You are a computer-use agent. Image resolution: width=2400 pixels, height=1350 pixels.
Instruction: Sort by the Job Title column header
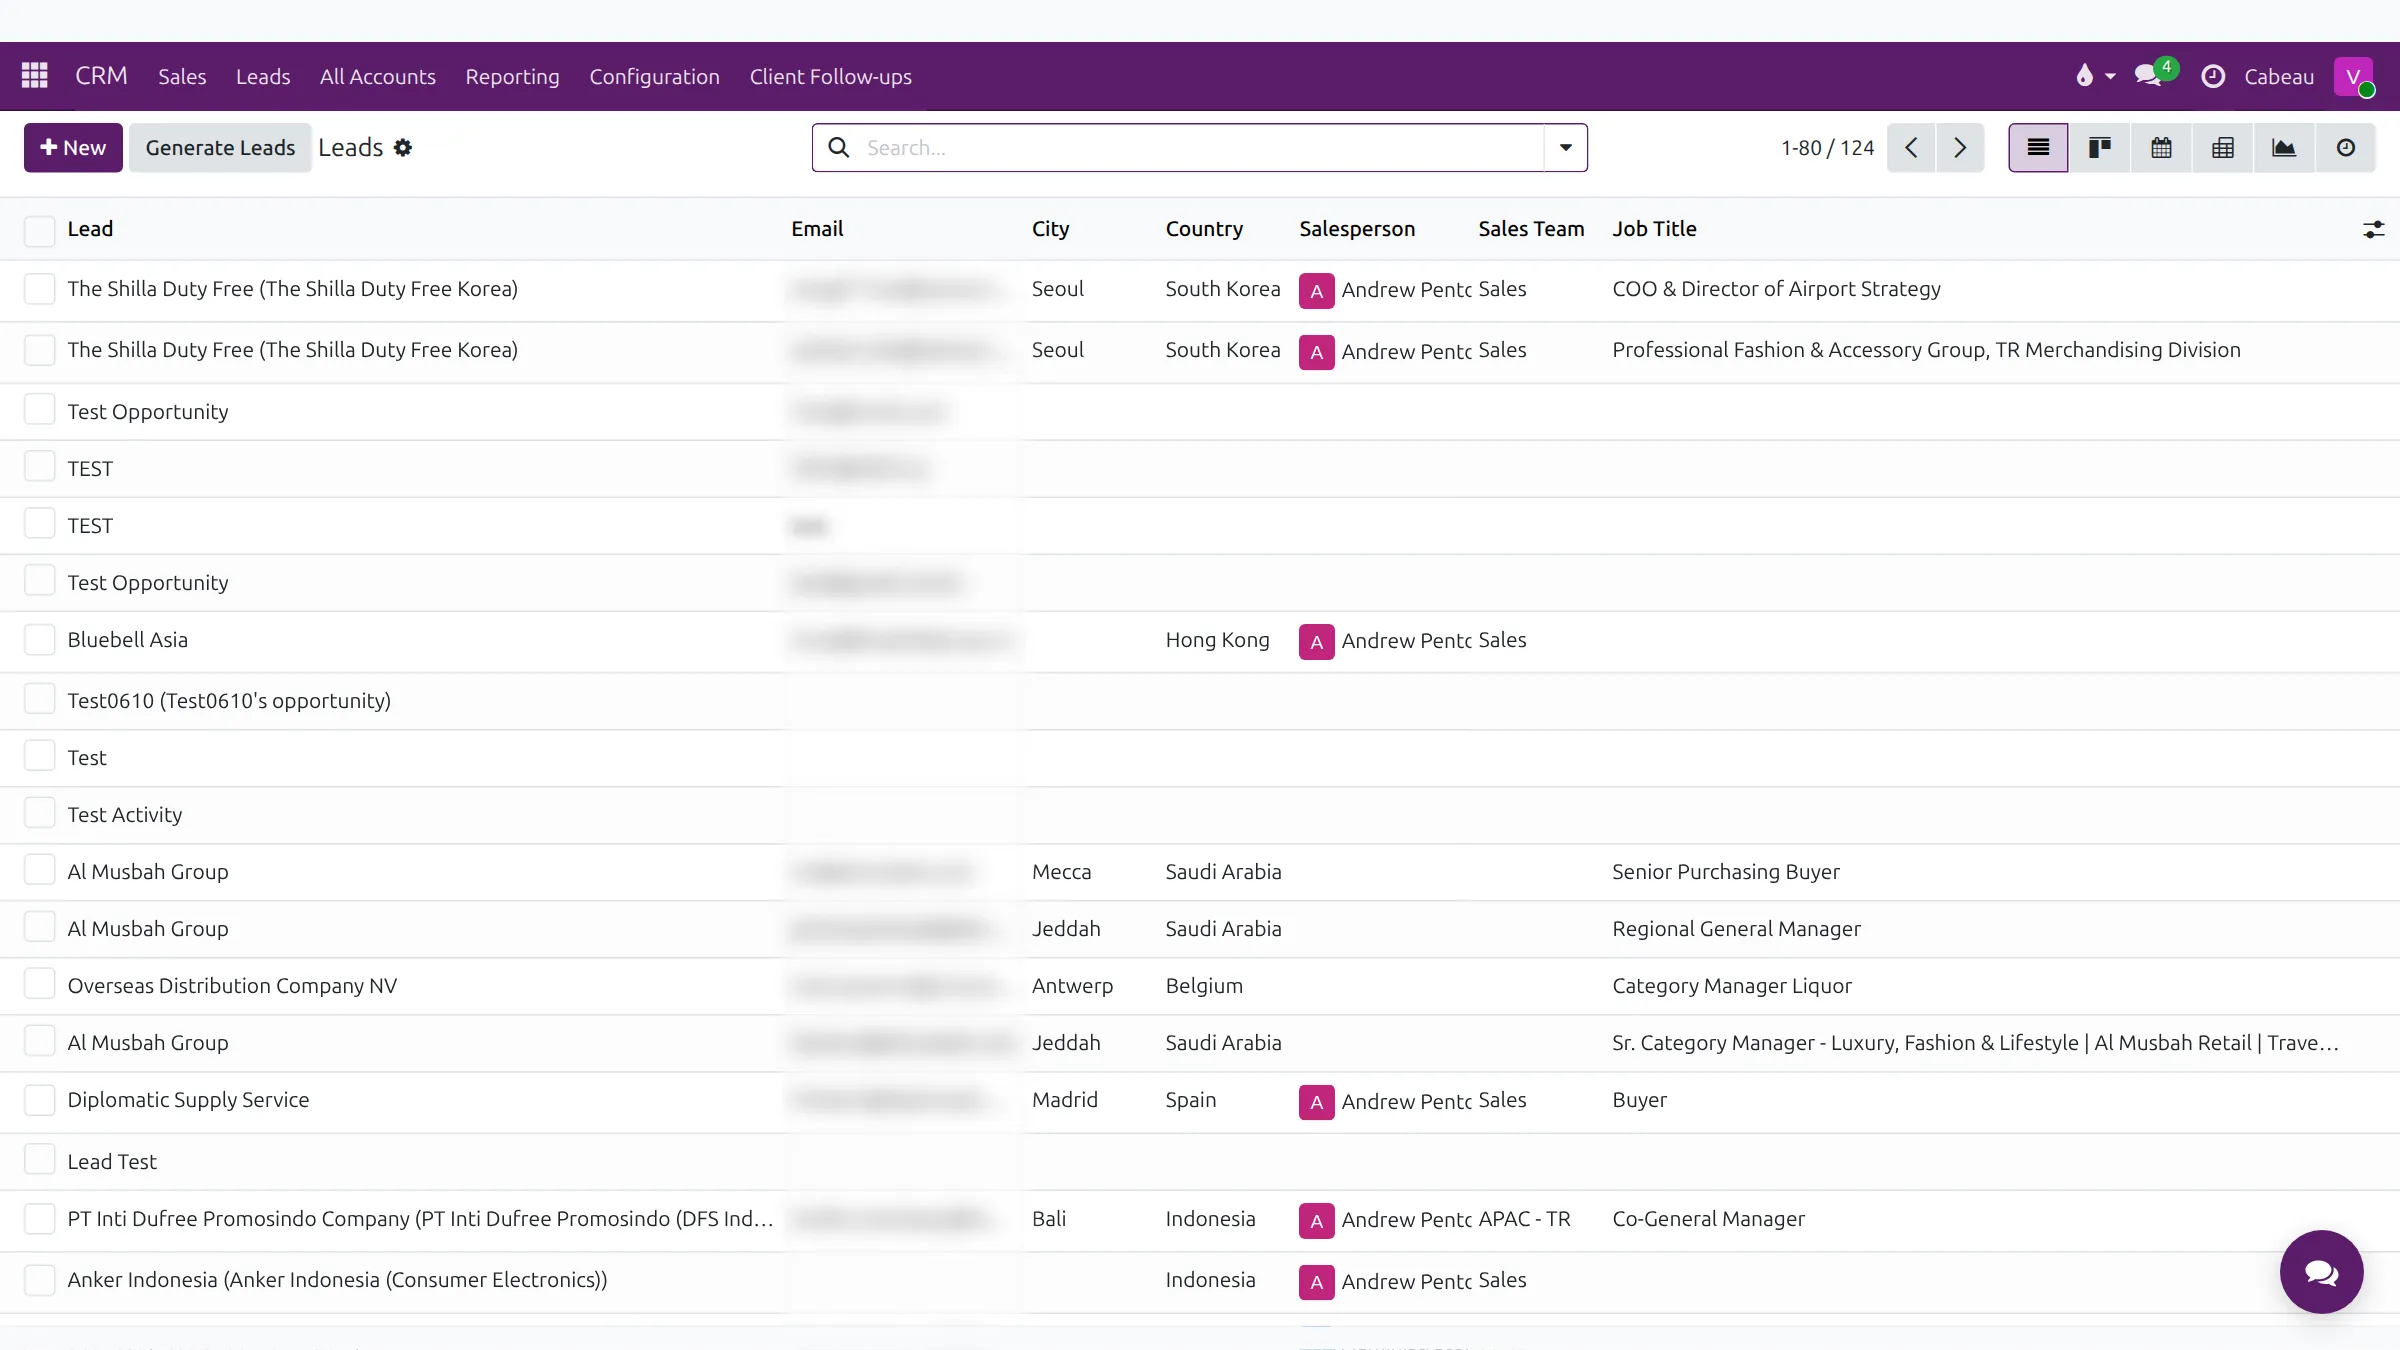[x=1654, y=229]
